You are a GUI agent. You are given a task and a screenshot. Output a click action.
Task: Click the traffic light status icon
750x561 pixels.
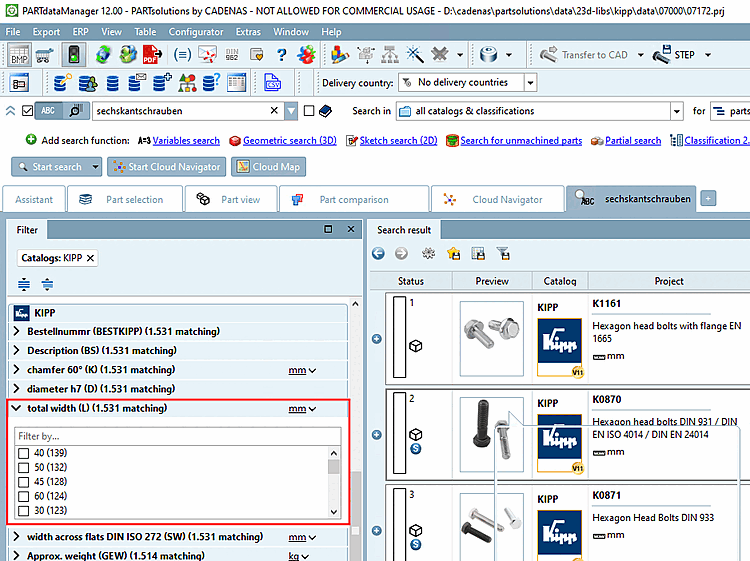[74, 55]
